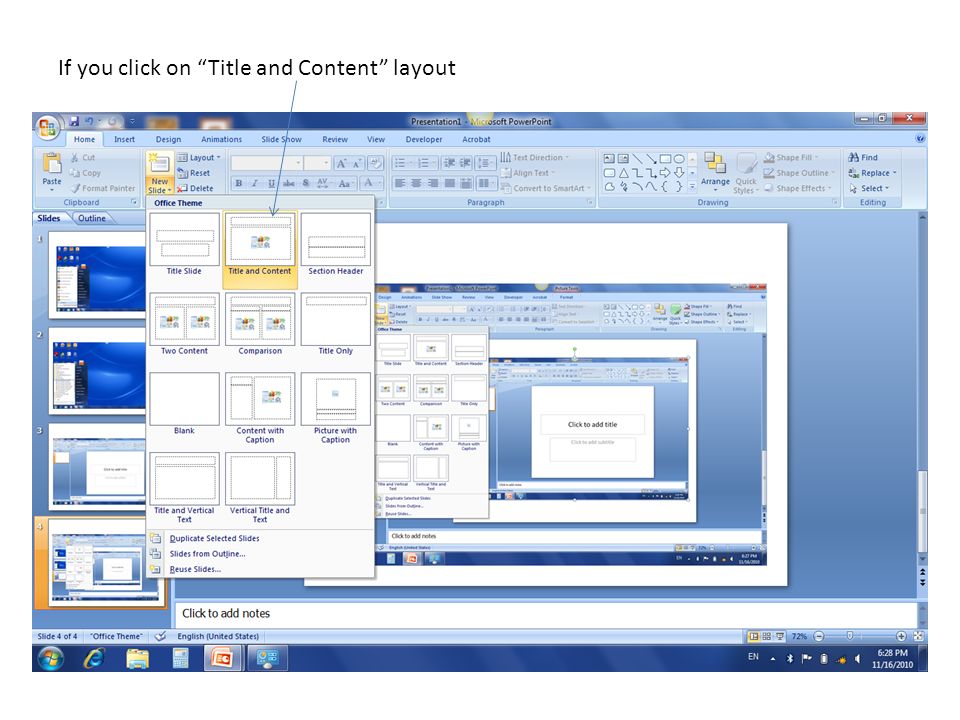Click the Save icon in Quick Access Toolbar

coord(74,121)
